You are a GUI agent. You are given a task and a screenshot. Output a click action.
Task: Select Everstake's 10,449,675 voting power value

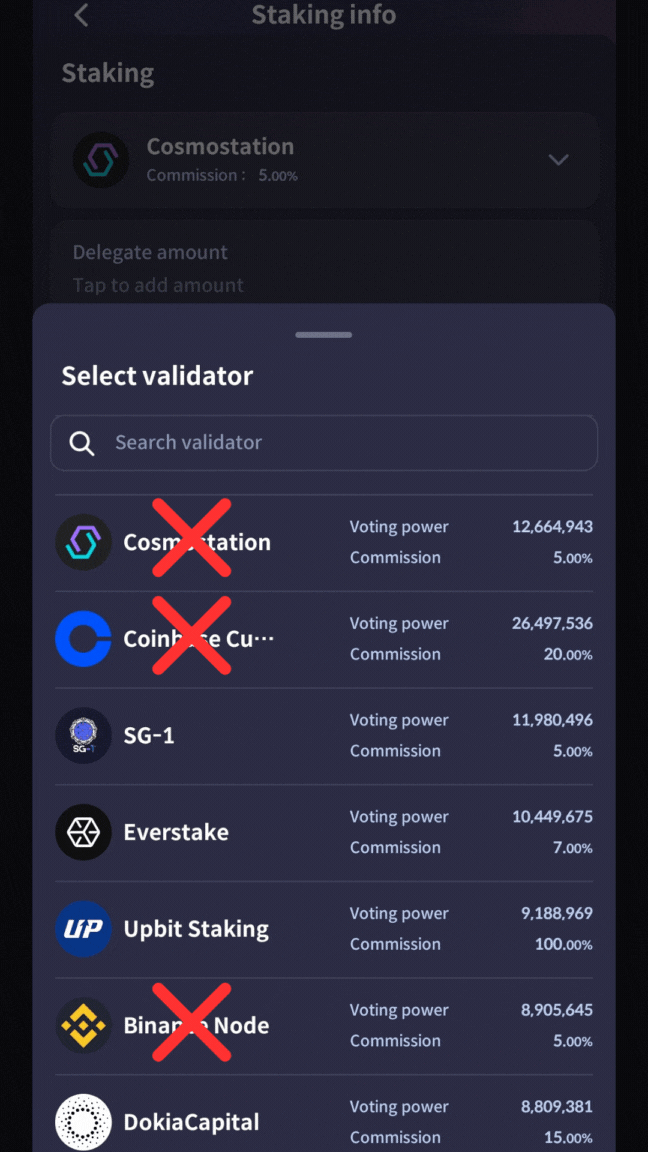[552, 817]
